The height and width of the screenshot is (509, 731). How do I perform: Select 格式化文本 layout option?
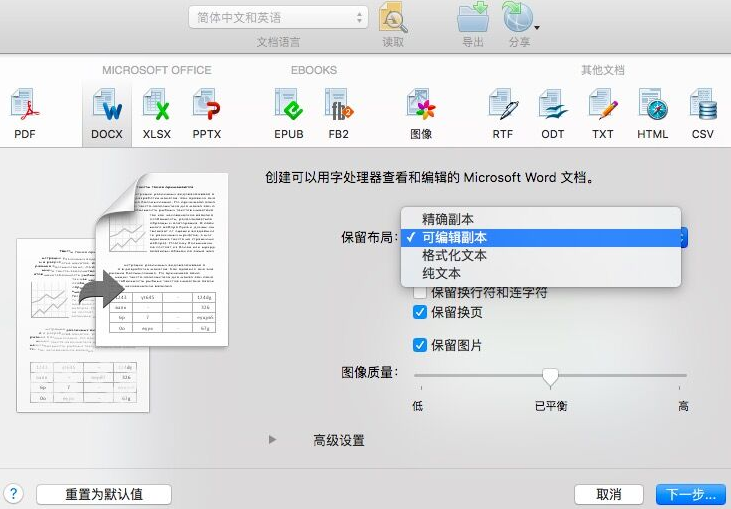coord(541,255)
